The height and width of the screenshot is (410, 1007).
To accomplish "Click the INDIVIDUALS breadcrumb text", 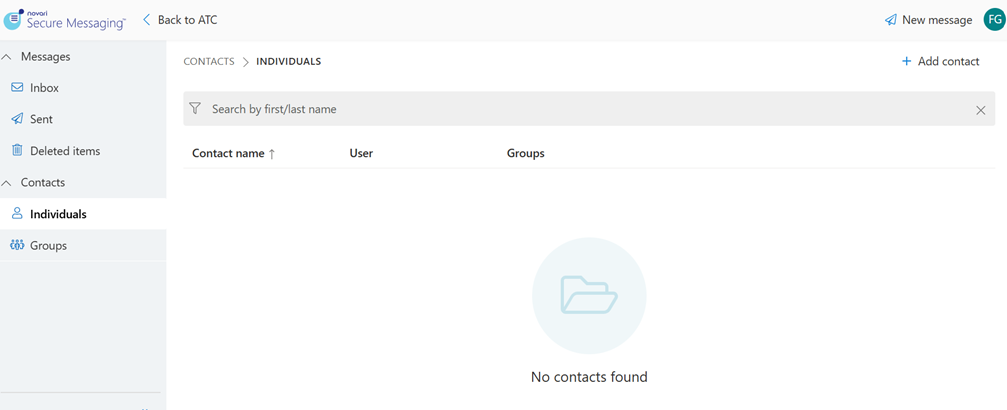I will [288, 62].
